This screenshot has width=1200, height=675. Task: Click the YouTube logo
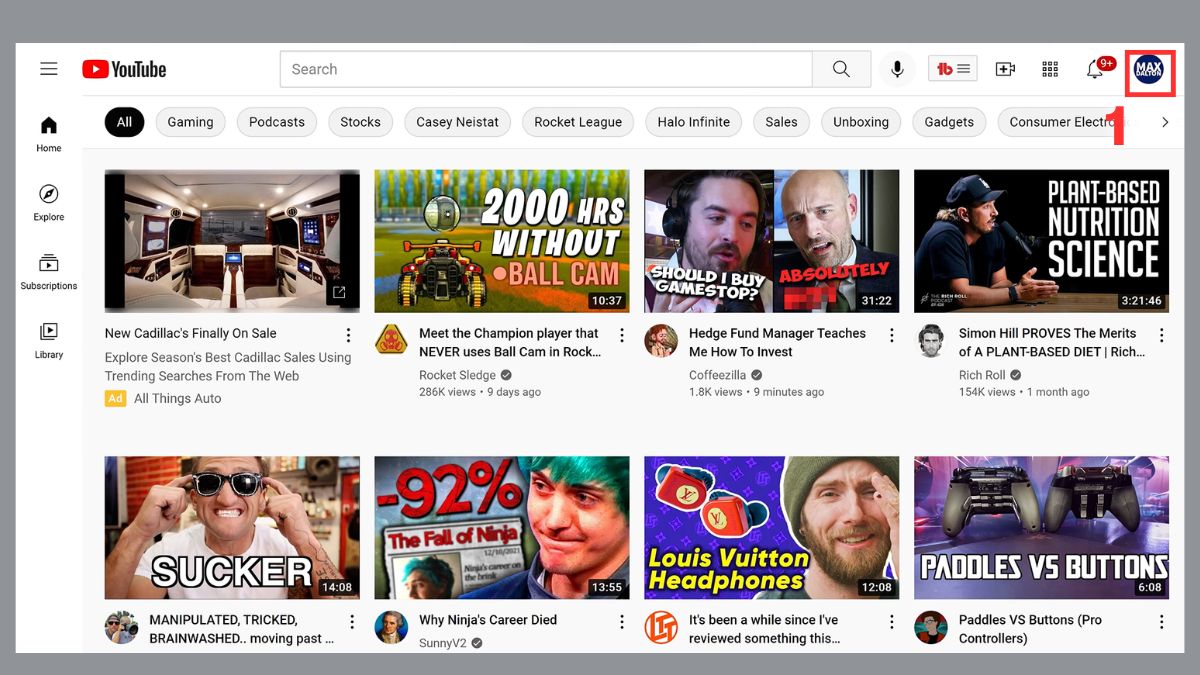124,69
